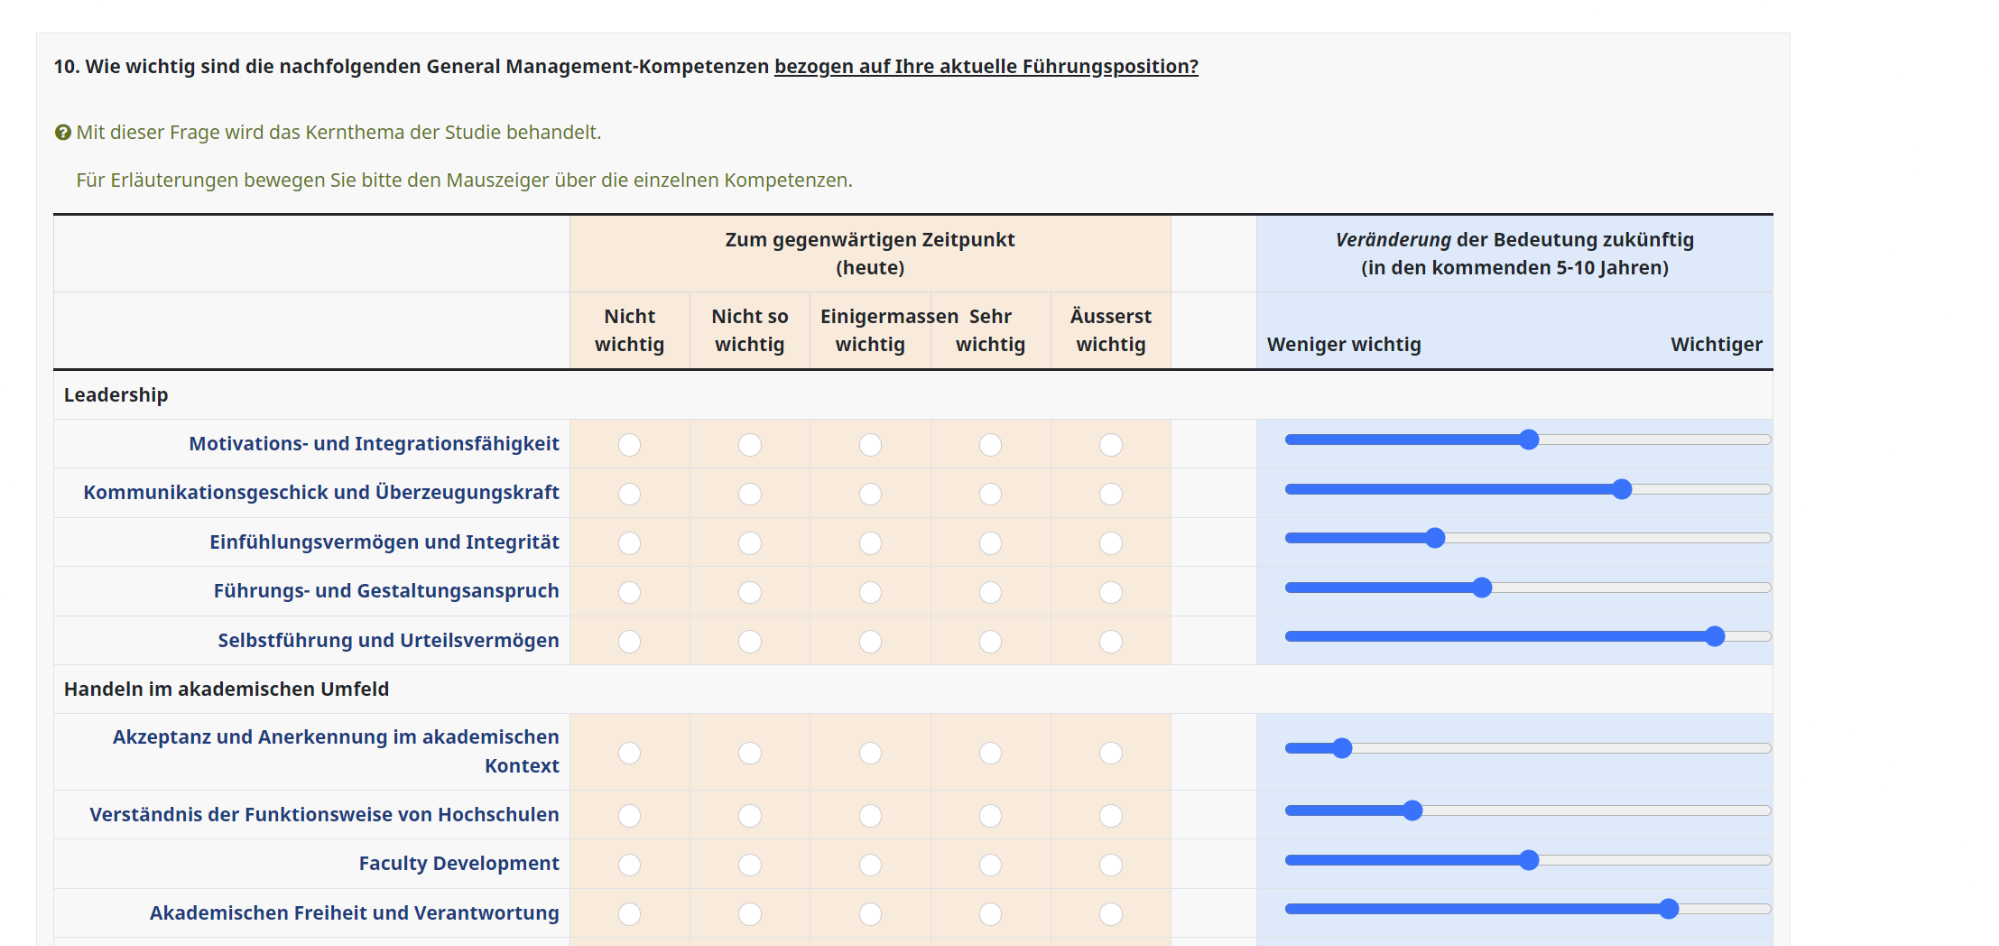1999x946 pixels.
Task: Select 'Einigermassen wichtig' for Einfühlungsvermögen und Integrität
Action: 870,543
